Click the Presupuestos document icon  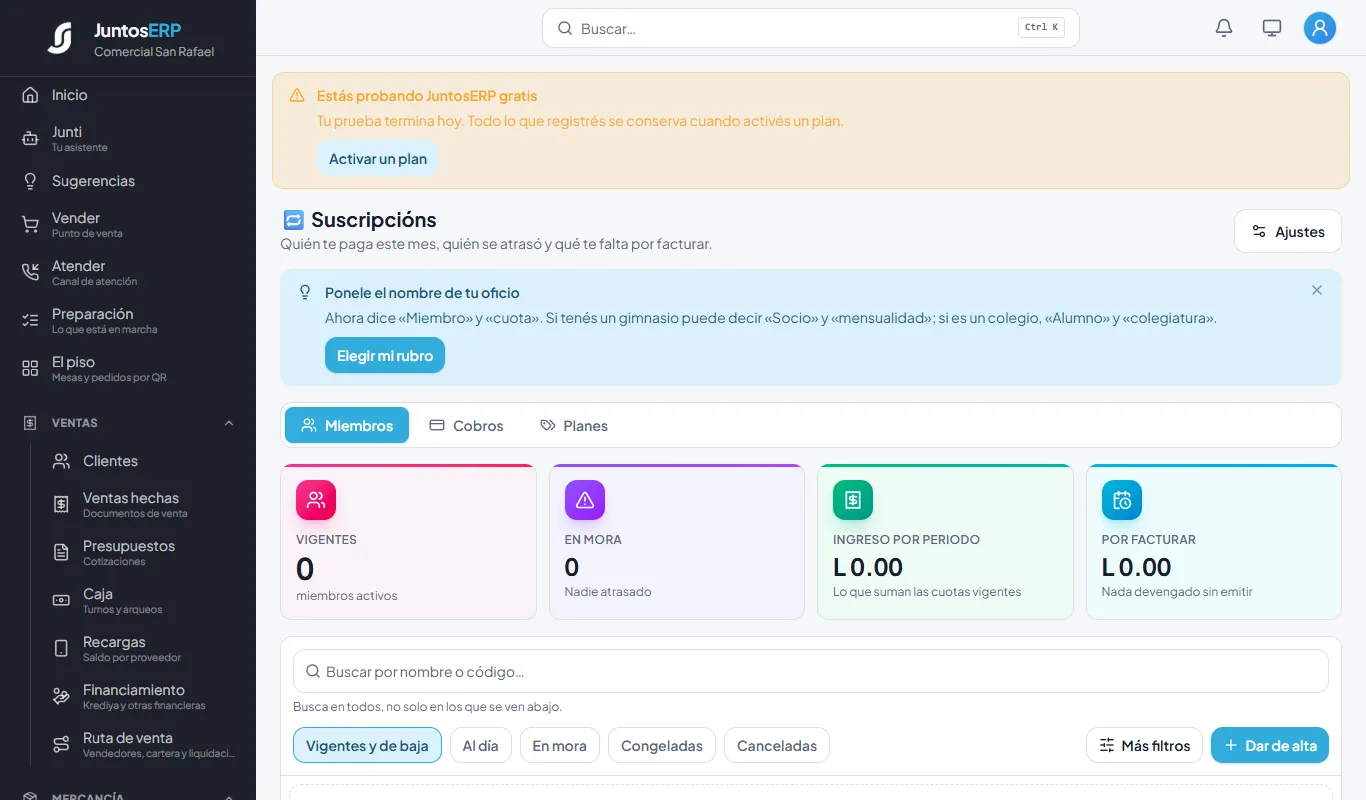click(61, 553)
